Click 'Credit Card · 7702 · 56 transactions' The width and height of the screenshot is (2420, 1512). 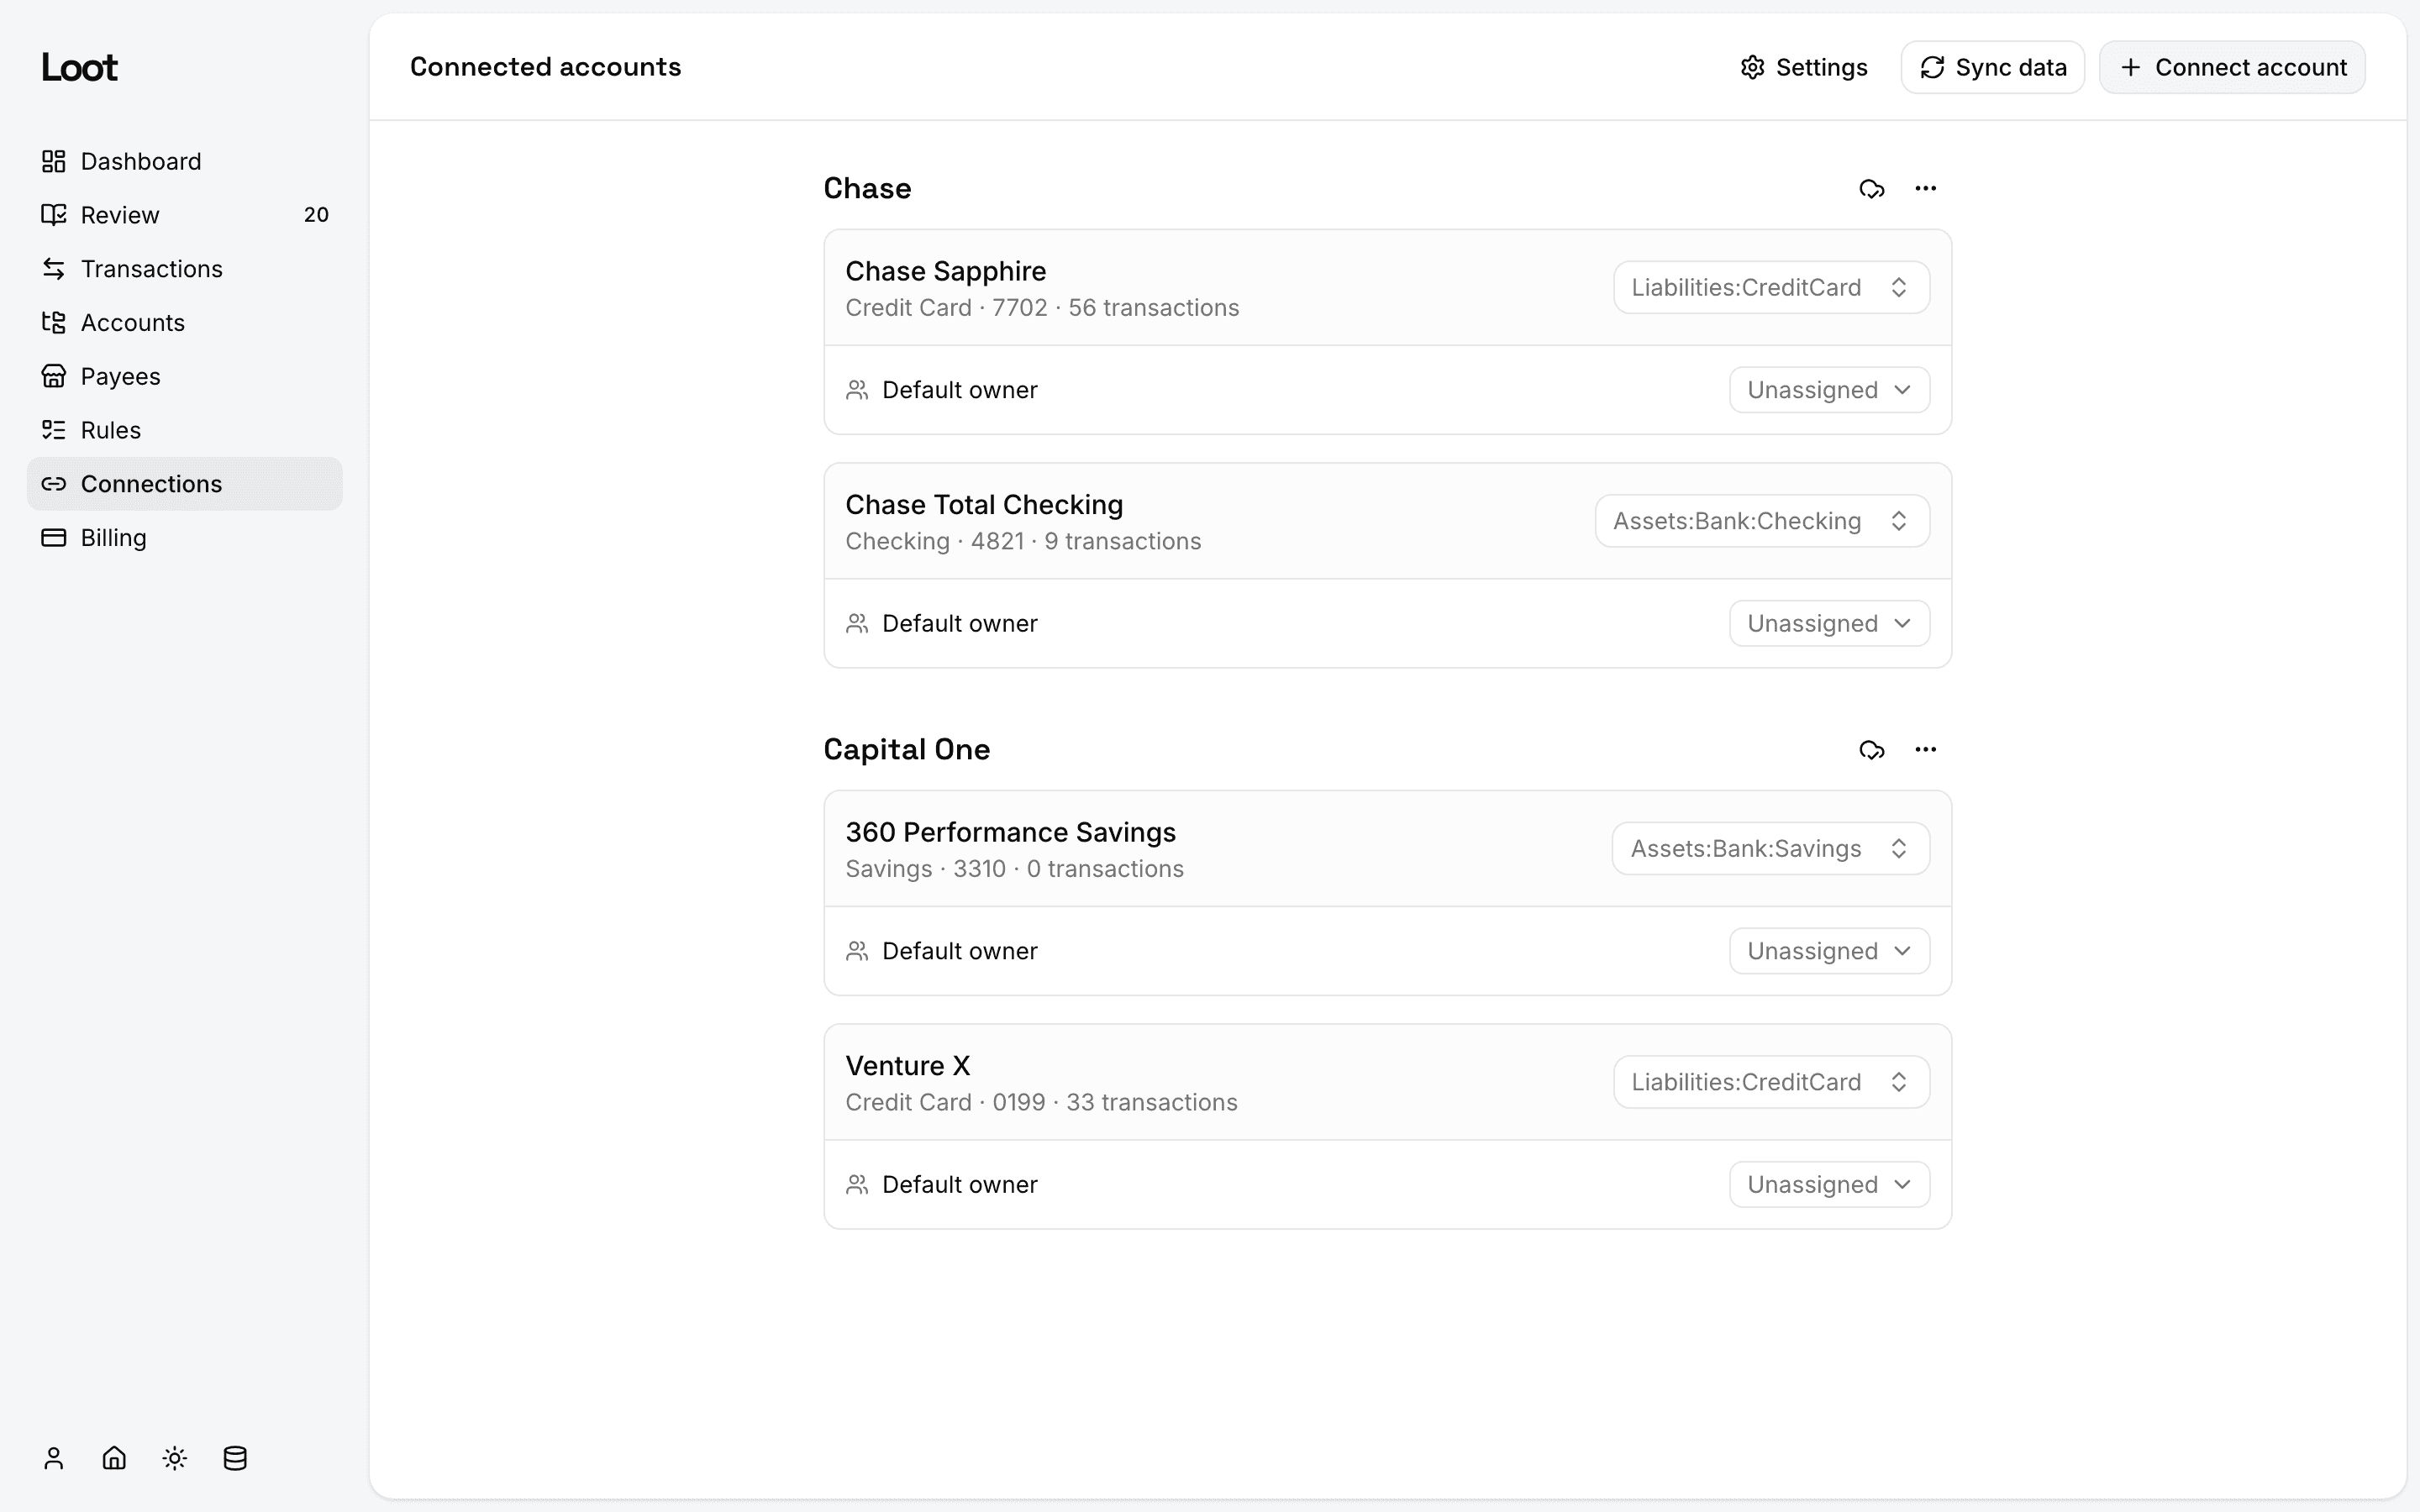coord(1042,308)
